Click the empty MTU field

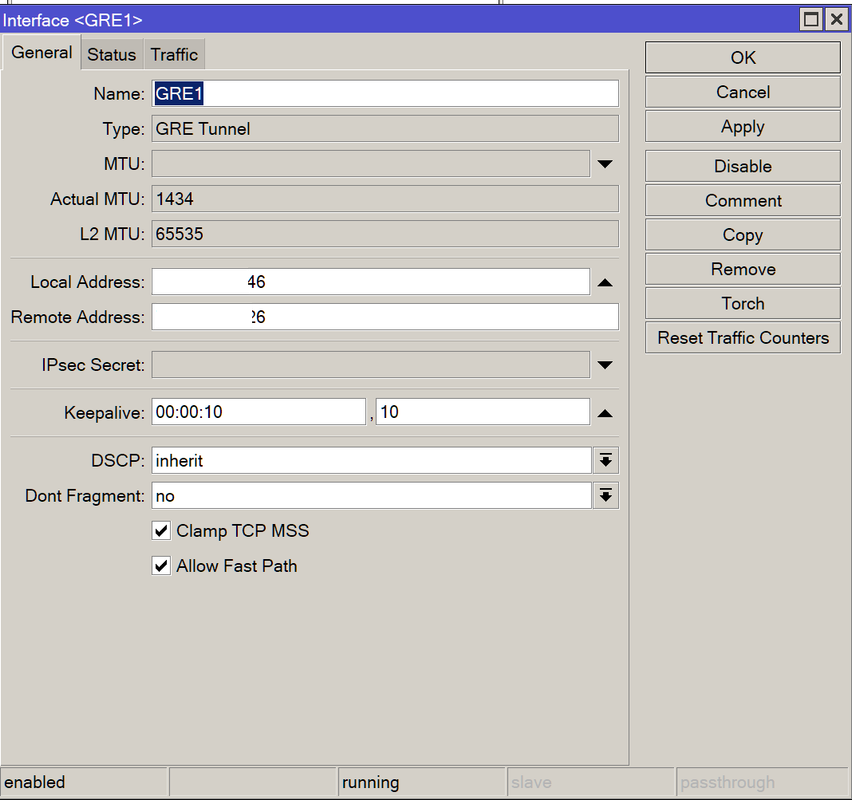point(371,164)
